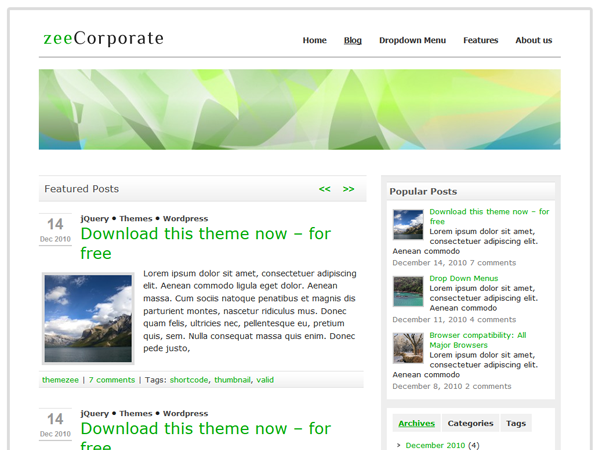Show previous featured post with << arrow
Screen dimensions: 600x450
pyautogui.click(x=325, y=189)
